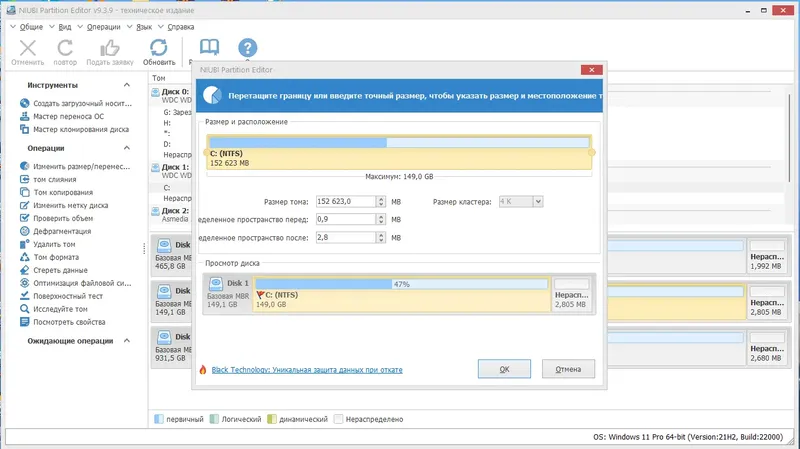Open the manual book icon in toolbar

pos(209,47)
